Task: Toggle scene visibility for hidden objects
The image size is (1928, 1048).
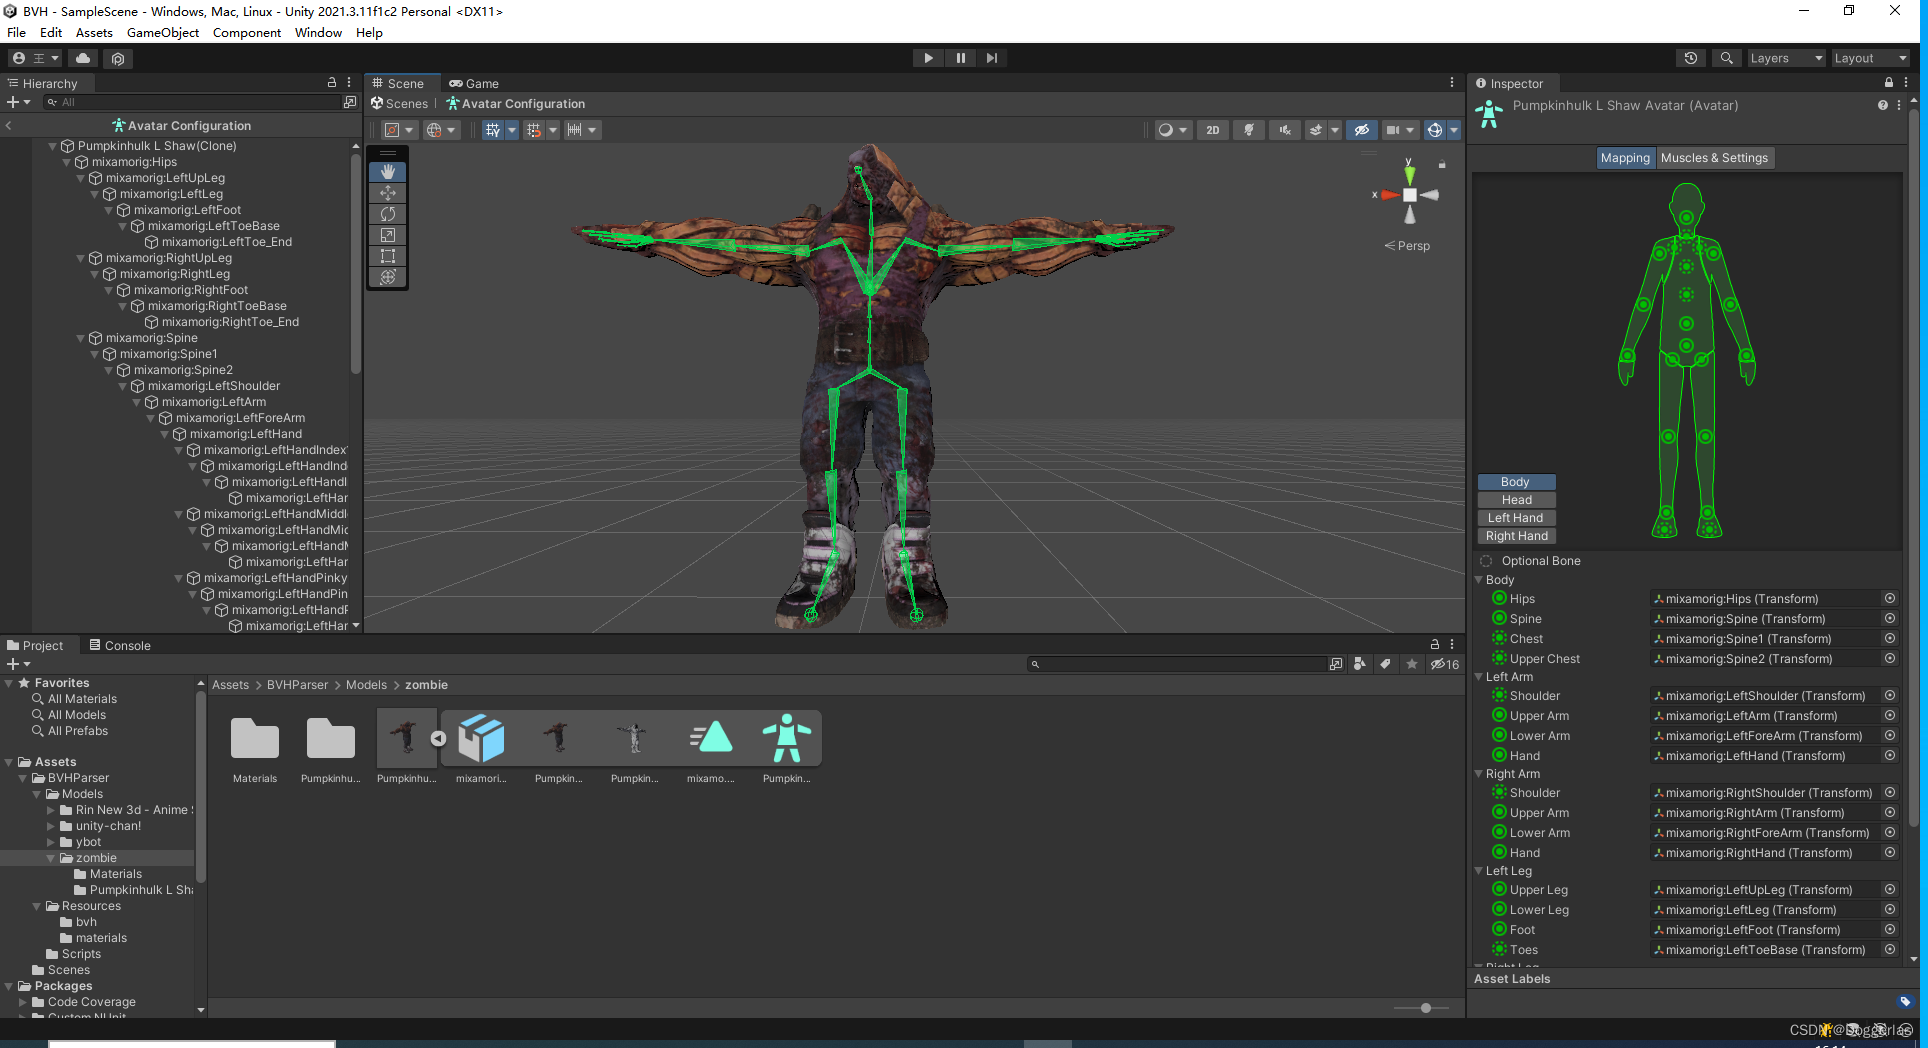Action: pyautogui.click(x=1361, y=130)
